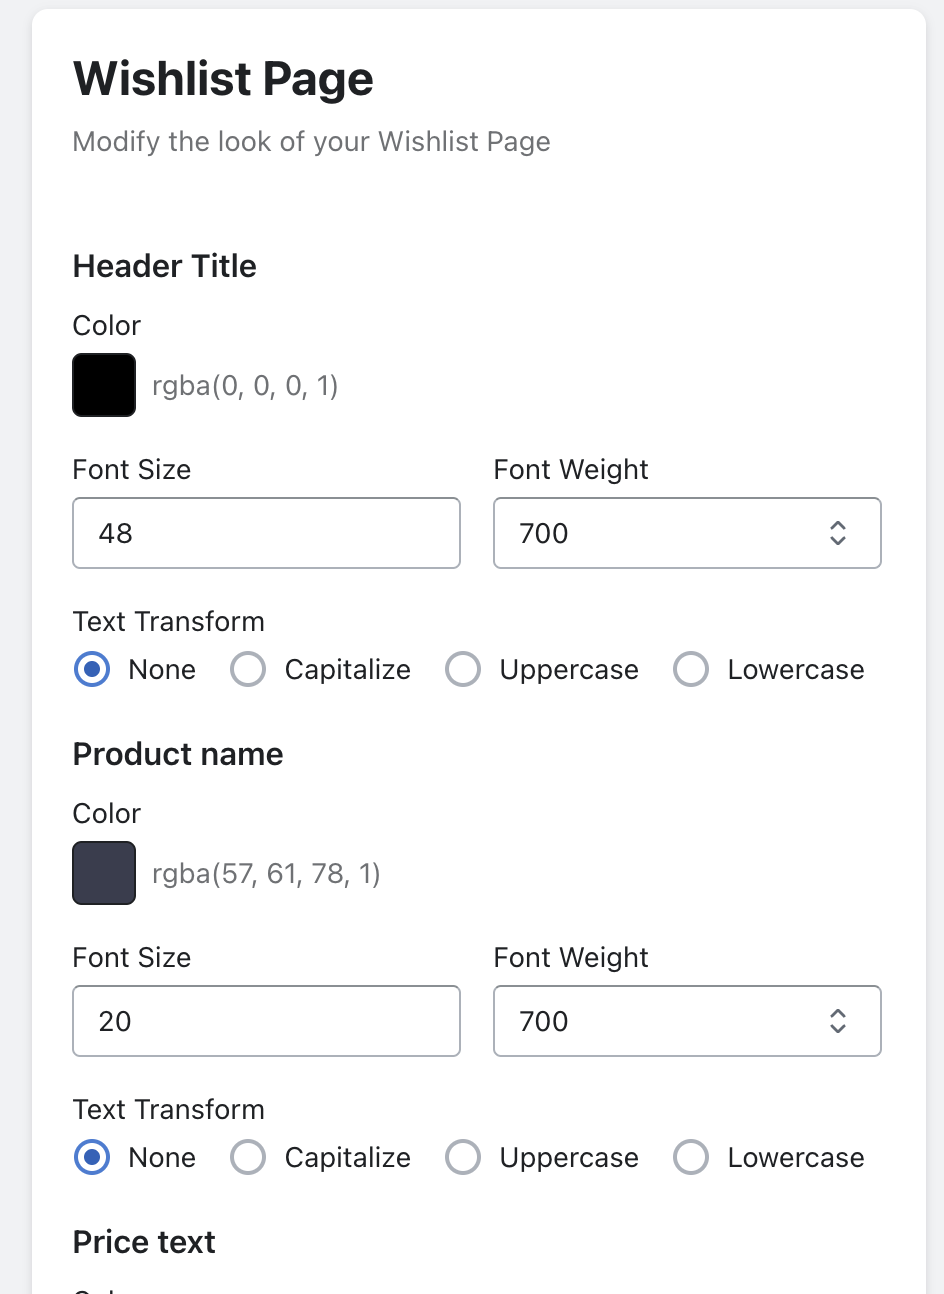Click the Header Title Font Weight arrows icon
Screen dimensions: 944x1294
tap(838, 533)
